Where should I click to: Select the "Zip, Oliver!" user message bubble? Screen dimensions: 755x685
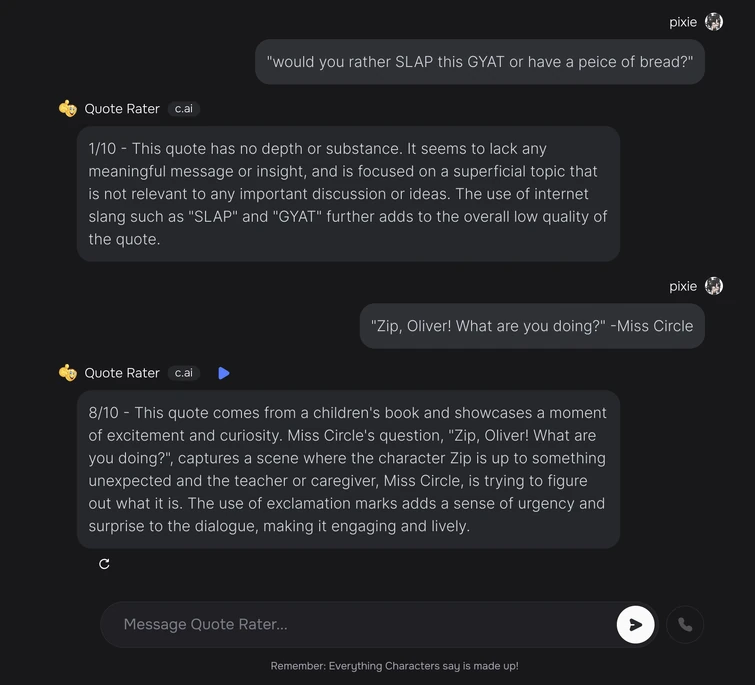click(532, 326)
